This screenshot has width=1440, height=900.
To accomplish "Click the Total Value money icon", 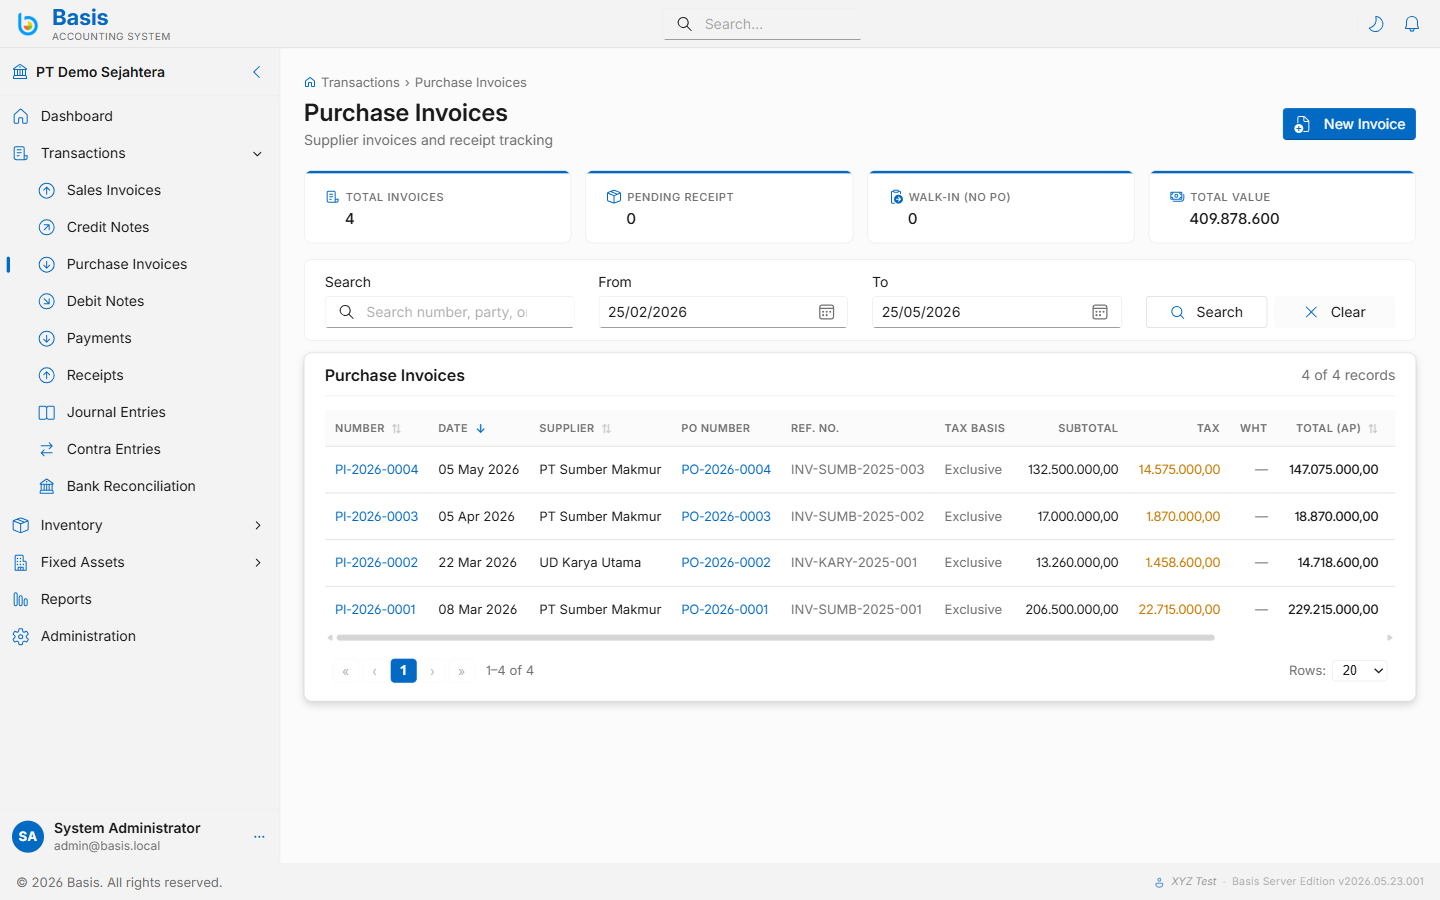I will 1177,197.
